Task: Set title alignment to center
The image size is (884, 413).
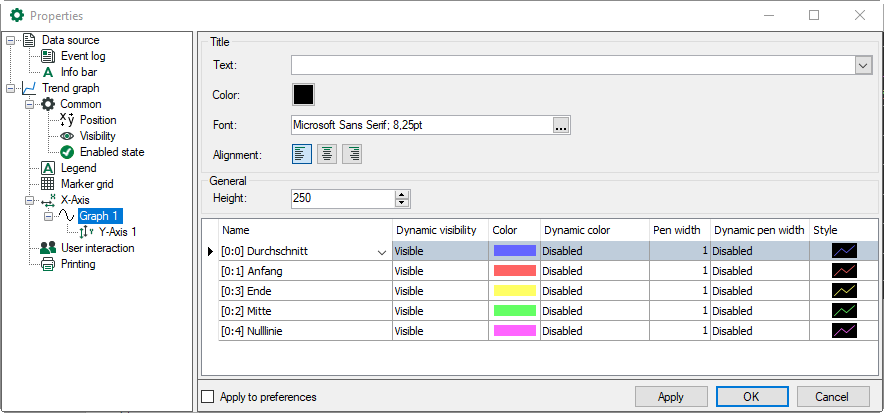Action: point(327,154)
